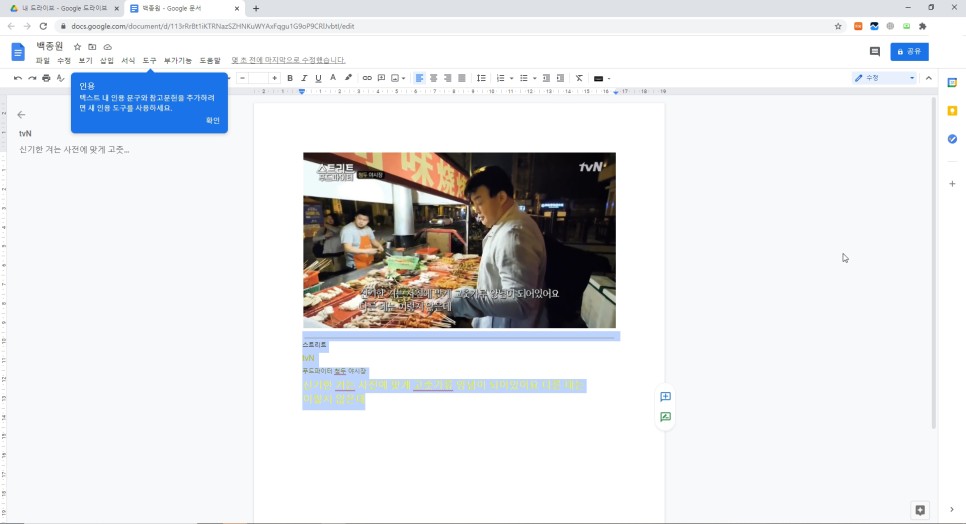Image resolution: width=966 pixels, height=524 pixels.
Task: Align text left
Action: point(420,78)
